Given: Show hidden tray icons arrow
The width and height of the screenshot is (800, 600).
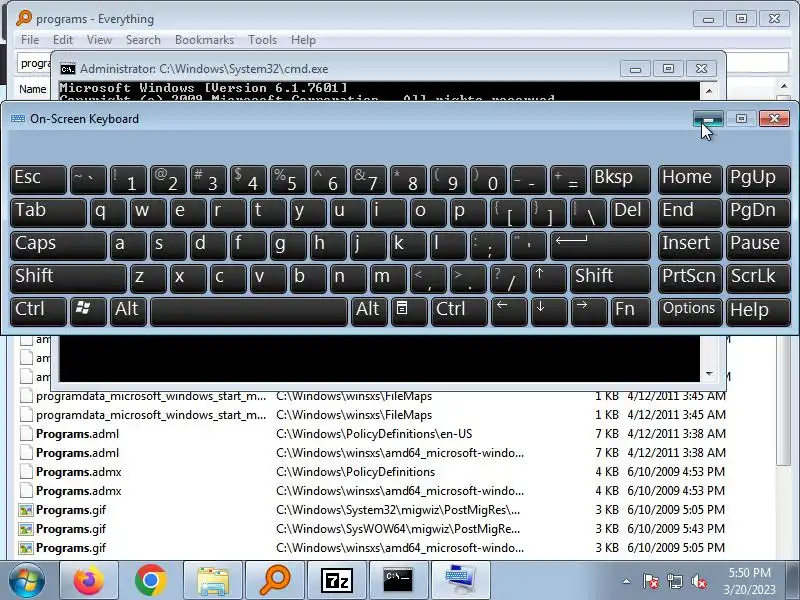Looking at the screenshot, I should point(627,581).
